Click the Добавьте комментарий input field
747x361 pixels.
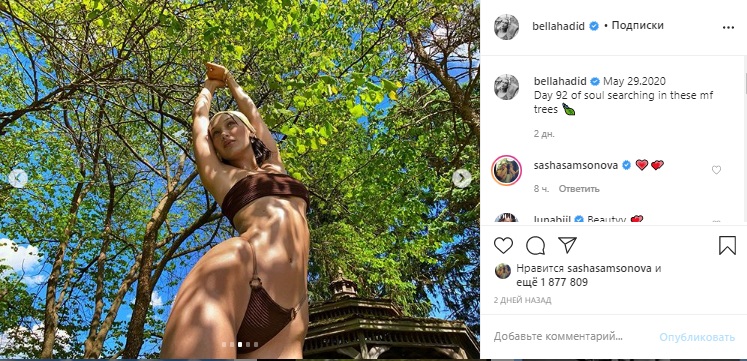pos(558,337)
